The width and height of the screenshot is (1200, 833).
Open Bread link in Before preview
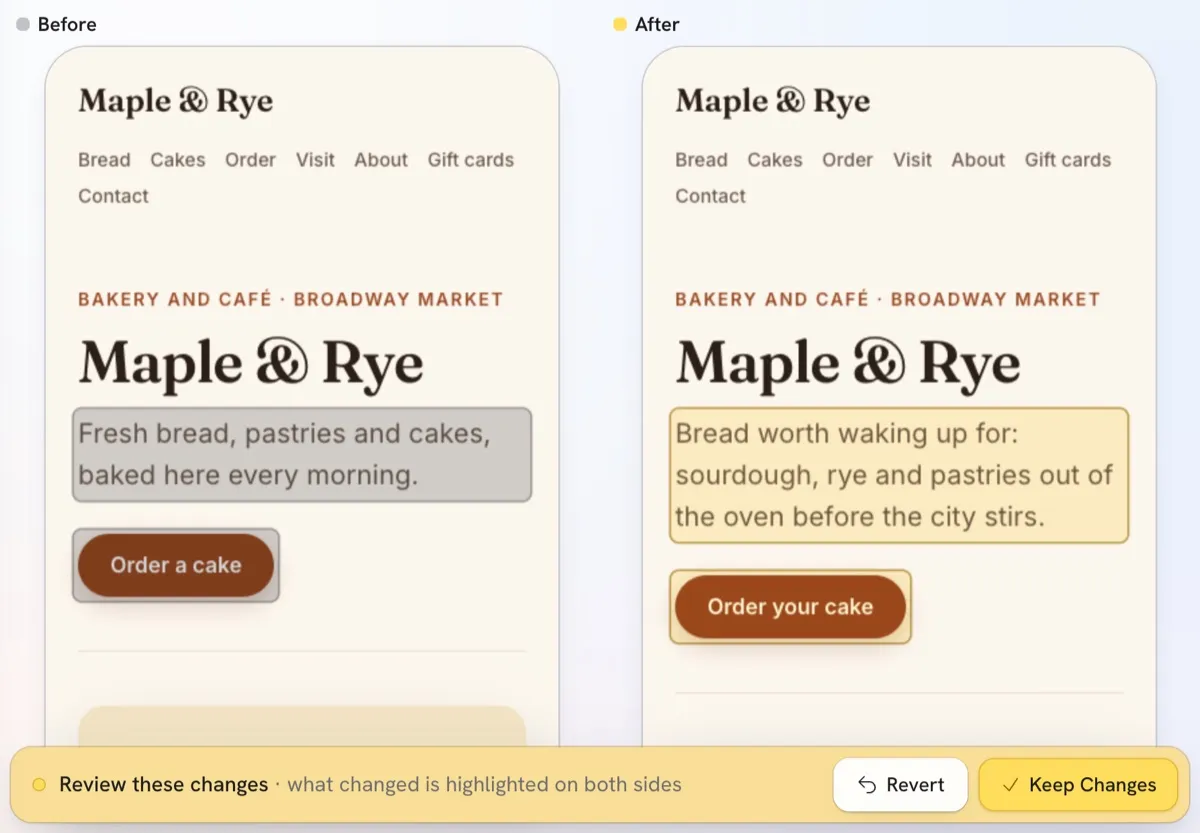(104, 160)
